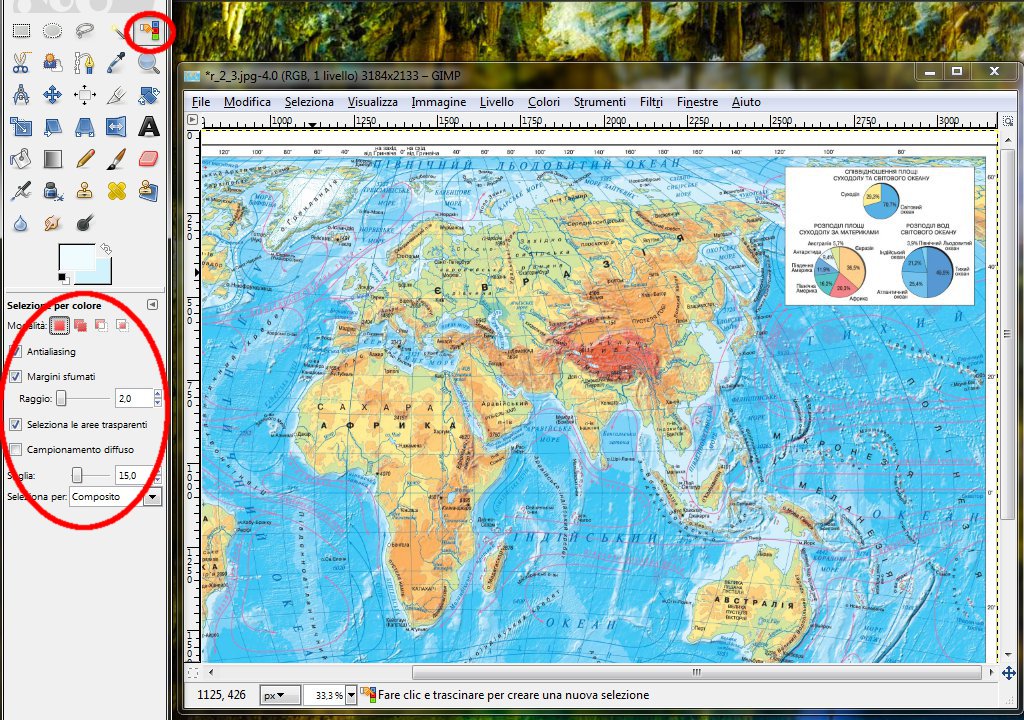
Task: Disable the Antialiasing checkbox
Action: [15, 351]
